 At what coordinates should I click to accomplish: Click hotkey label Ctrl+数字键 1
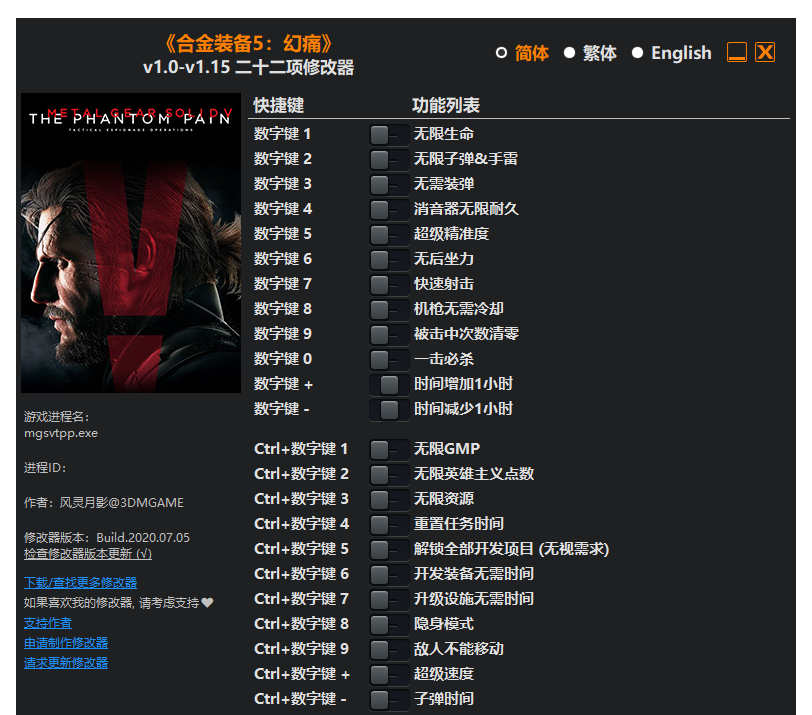[301, 449]
